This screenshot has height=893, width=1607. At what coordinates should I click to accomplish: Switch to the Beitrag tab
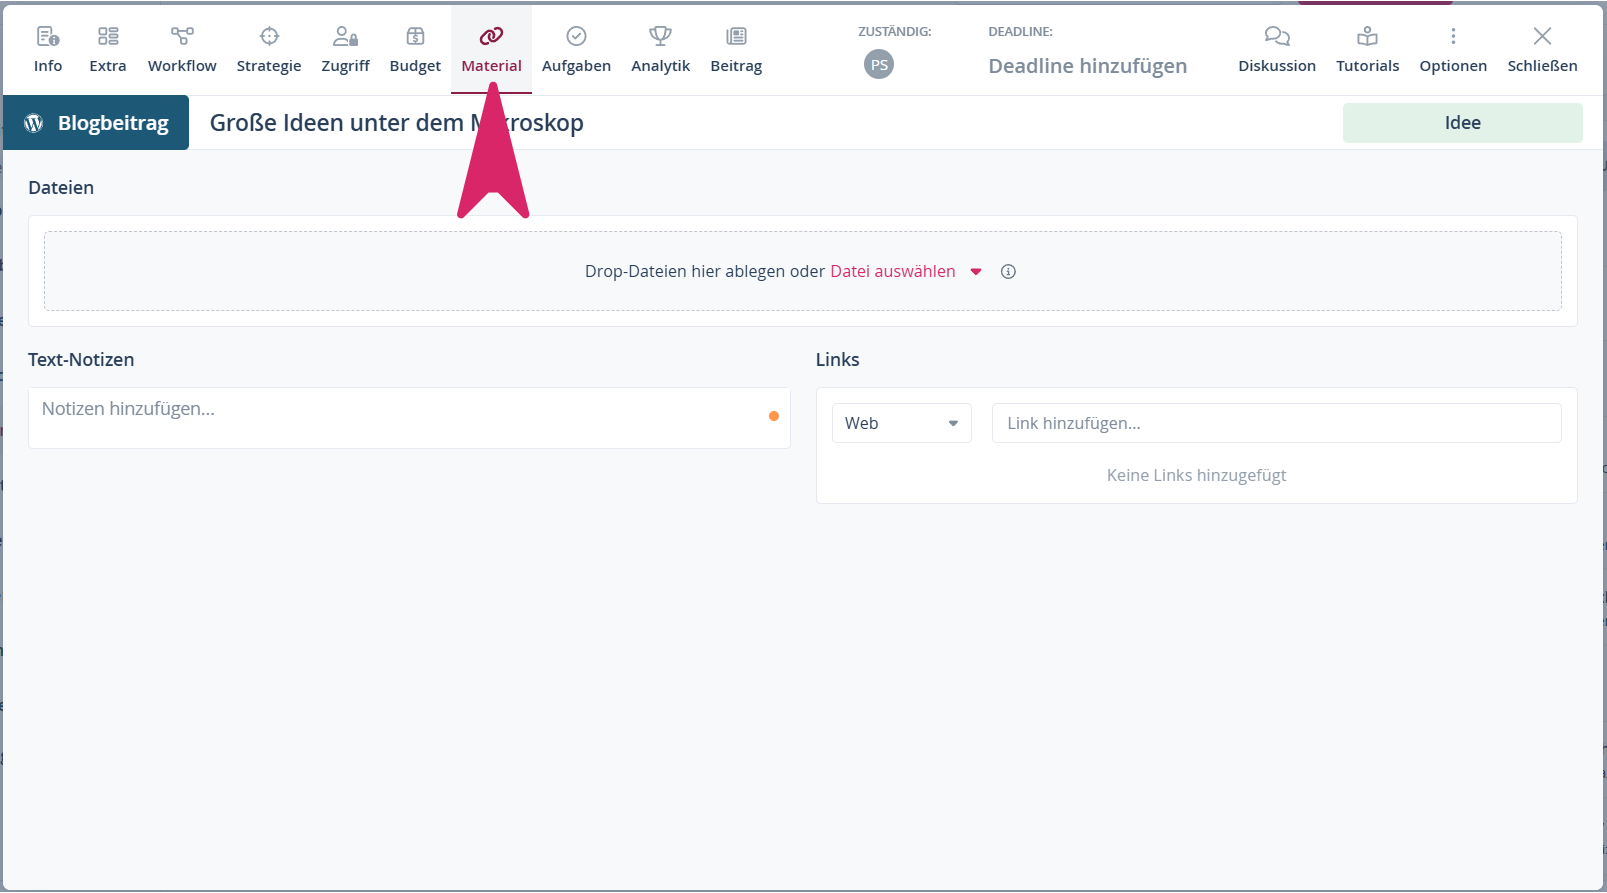(x=736, y=50)
